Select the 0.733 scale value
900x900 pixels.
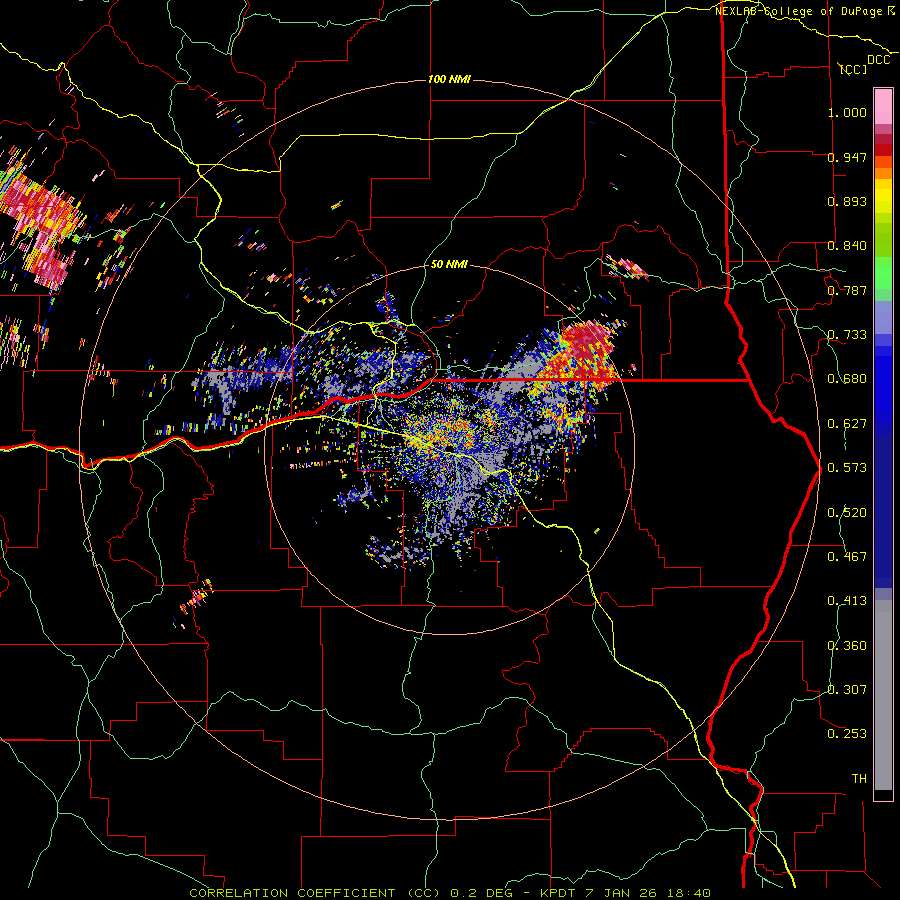pos(847,335)
